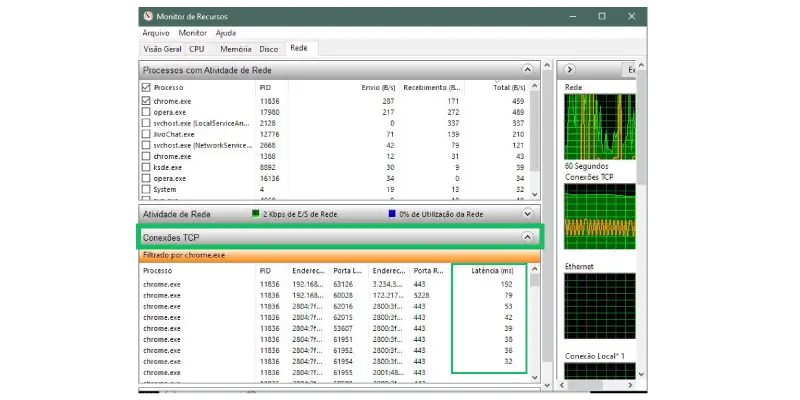Enable the opera.exe PID 17980 checkbox
Screen dimensions: 800x400
pyautogui.click(x=147, y=112)
